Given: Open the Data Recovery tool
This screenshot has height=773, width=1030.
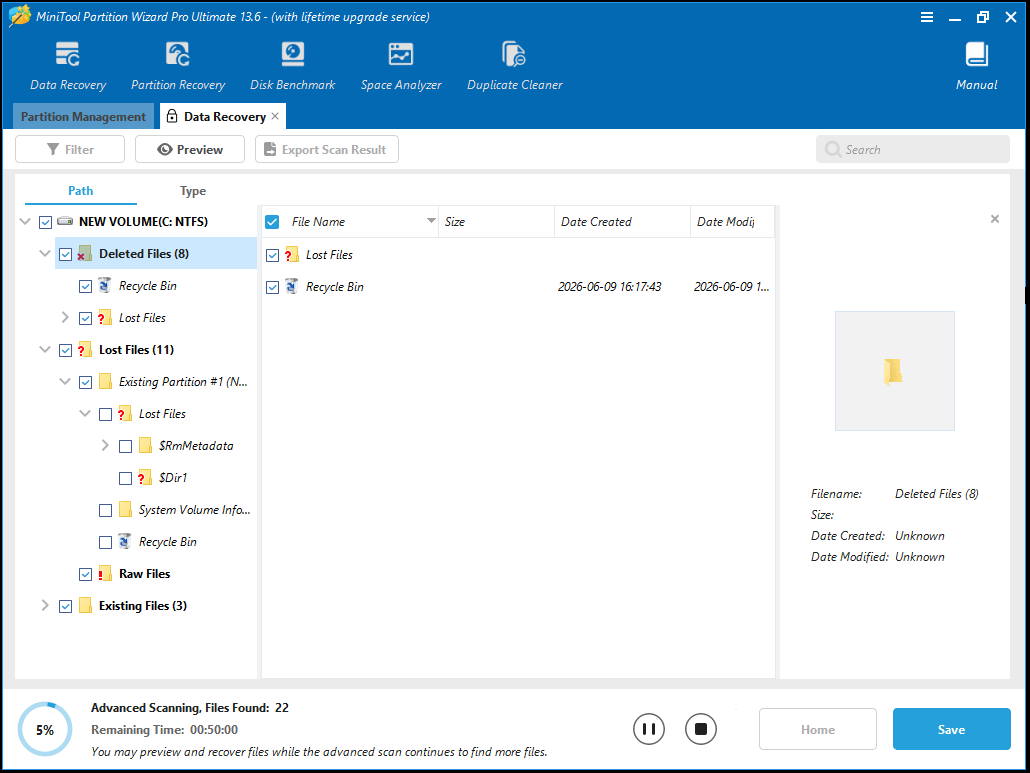Looking at the screenshot, I should [x=68, y=66].
